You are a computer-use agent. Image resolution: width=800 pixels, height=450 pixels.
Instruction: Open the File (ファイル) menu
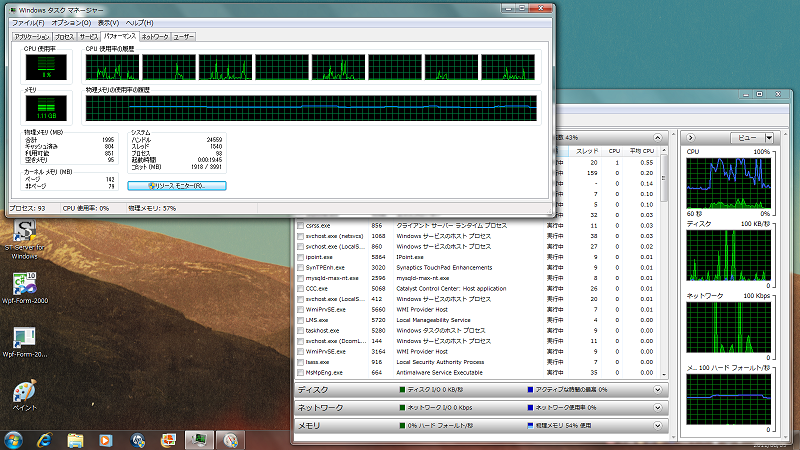[x=28, y=23]
